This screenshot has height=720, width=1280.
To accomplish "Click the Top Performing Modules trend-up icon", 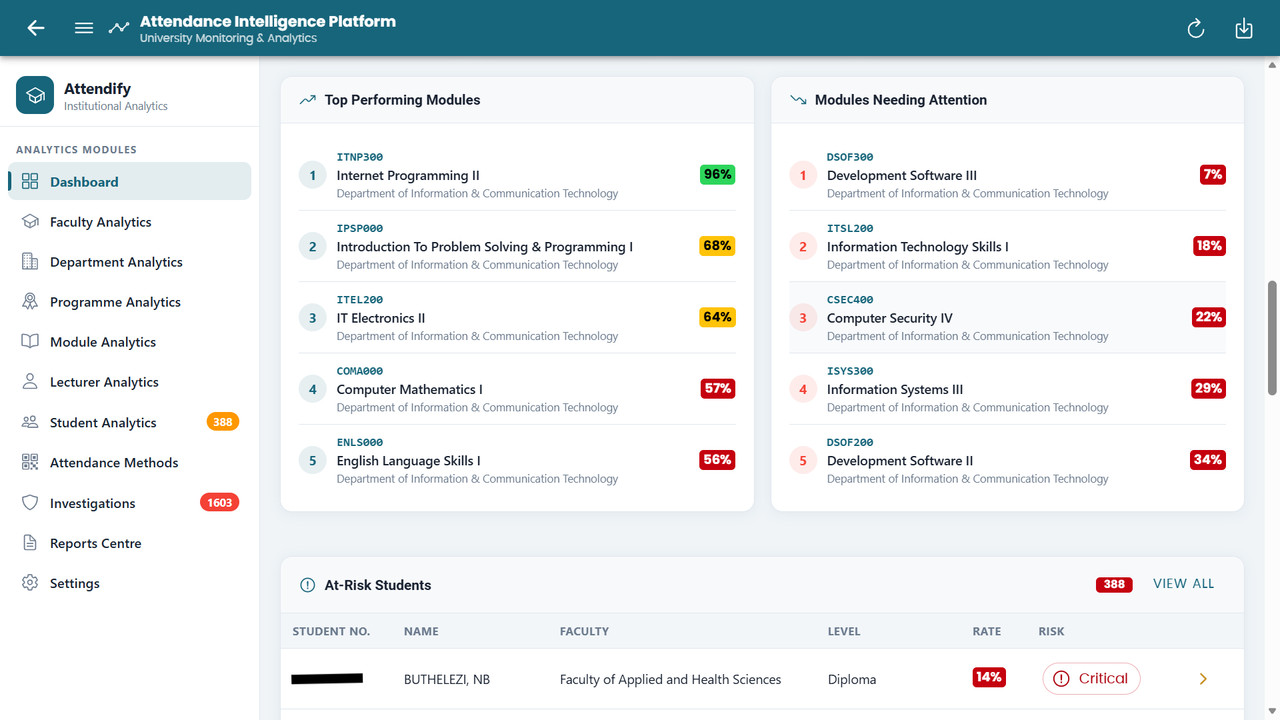I will coord(307,100).
